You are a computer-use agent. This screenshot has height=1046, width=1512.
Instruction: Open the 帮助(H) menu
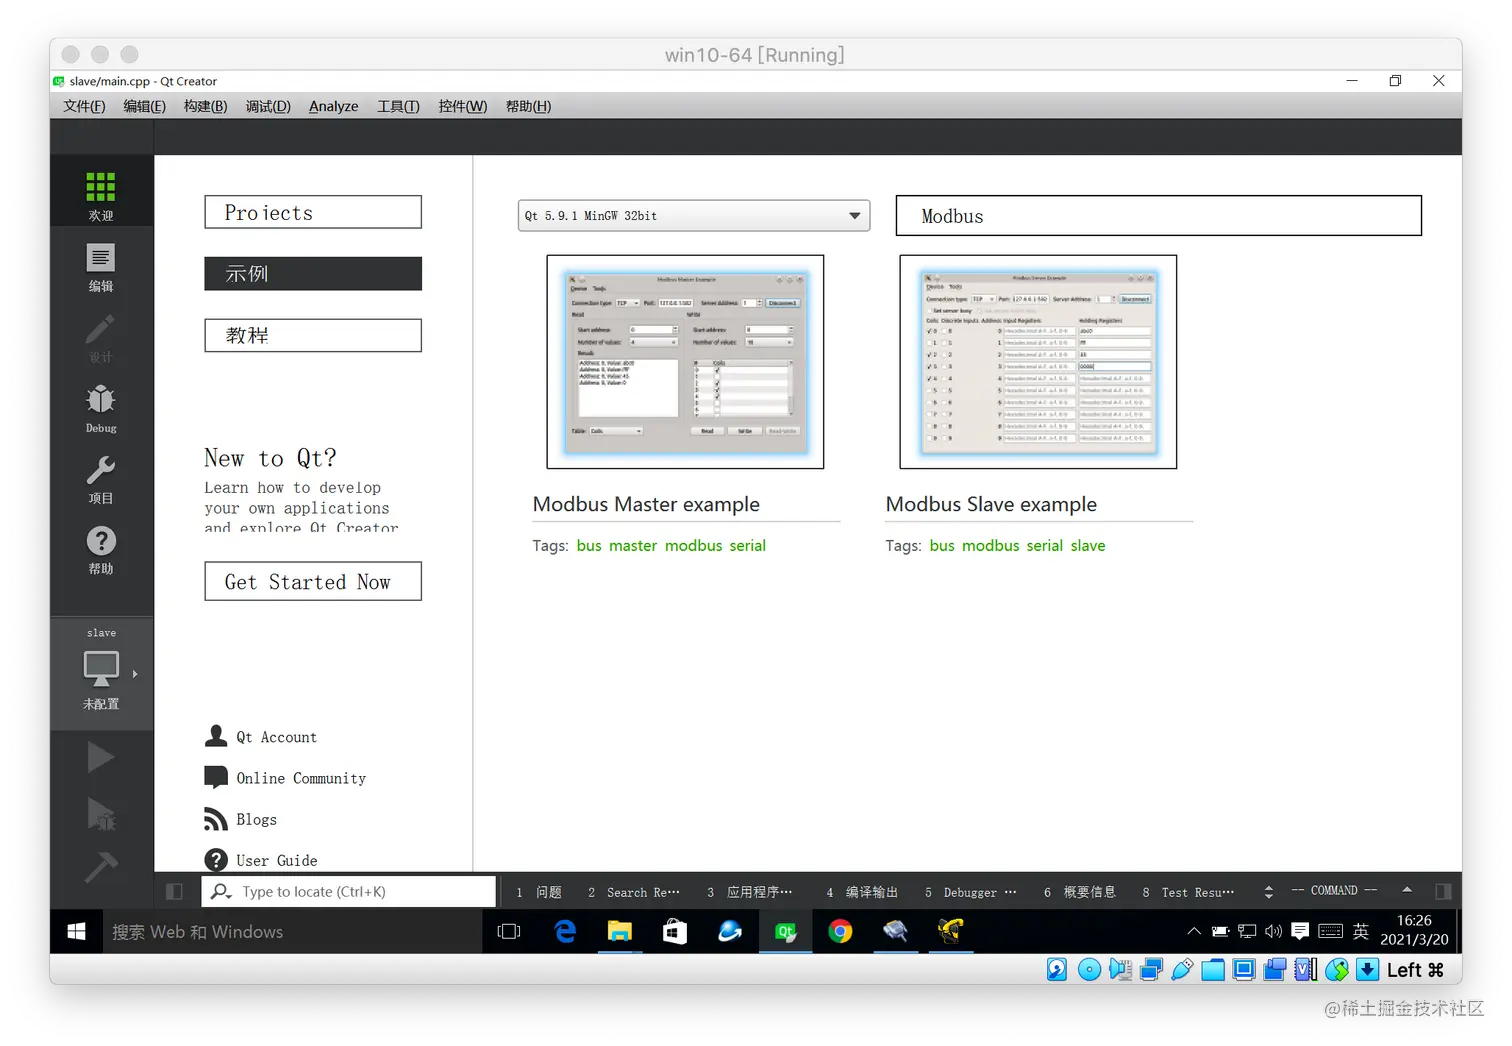(x=528, y=106)
